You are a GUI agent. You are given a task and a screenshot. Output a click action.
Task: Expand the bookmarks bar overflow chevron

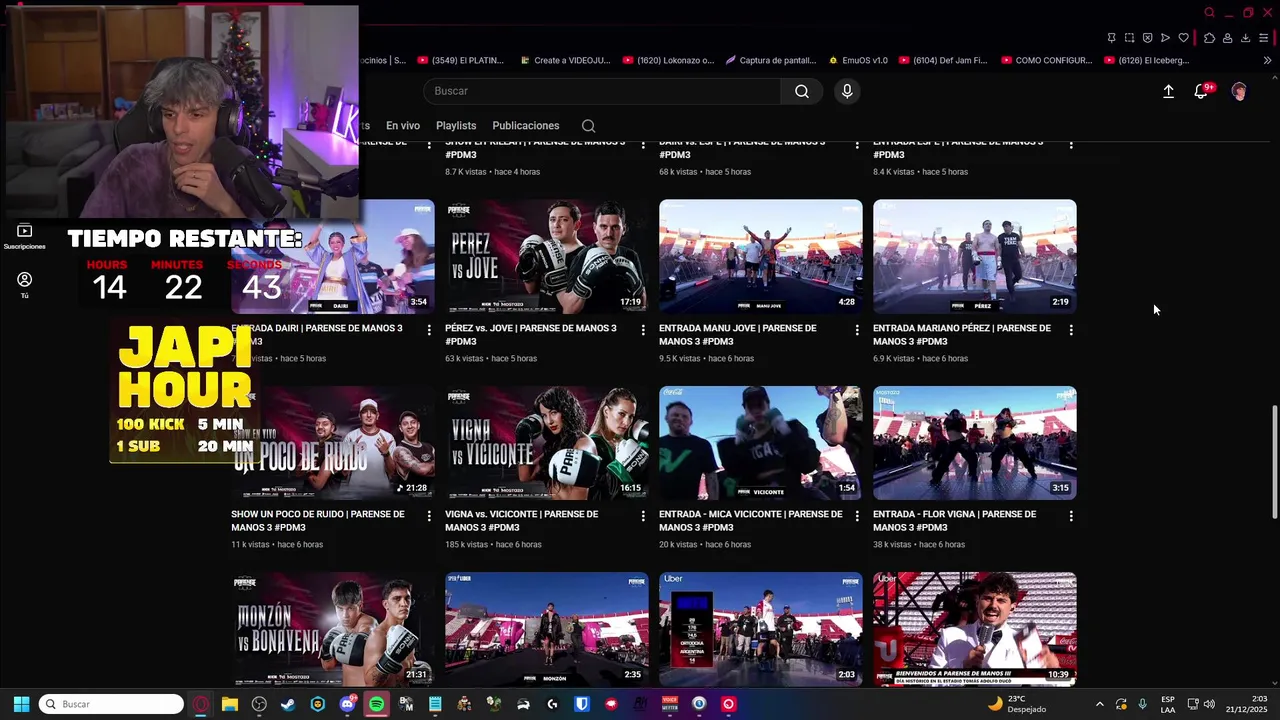tap(1267, 60)
